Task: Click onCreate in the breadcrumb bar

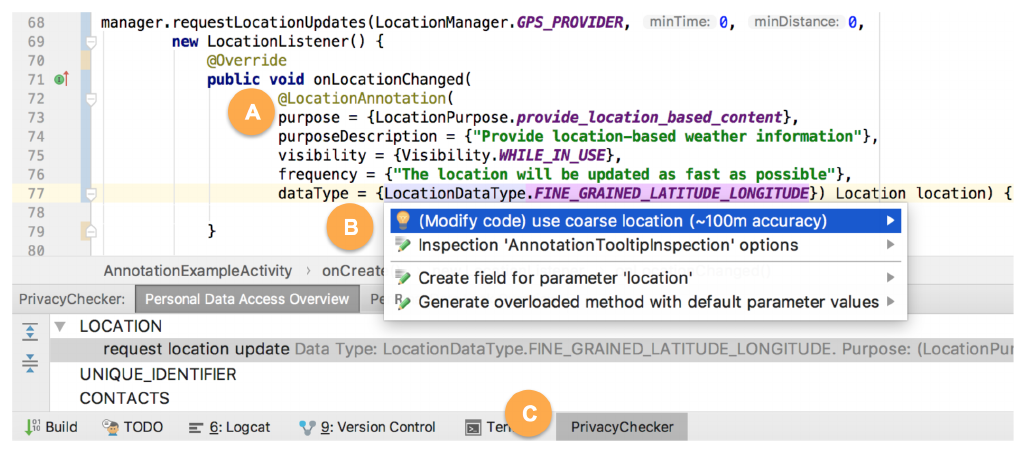Action: [x=353, y=271]
